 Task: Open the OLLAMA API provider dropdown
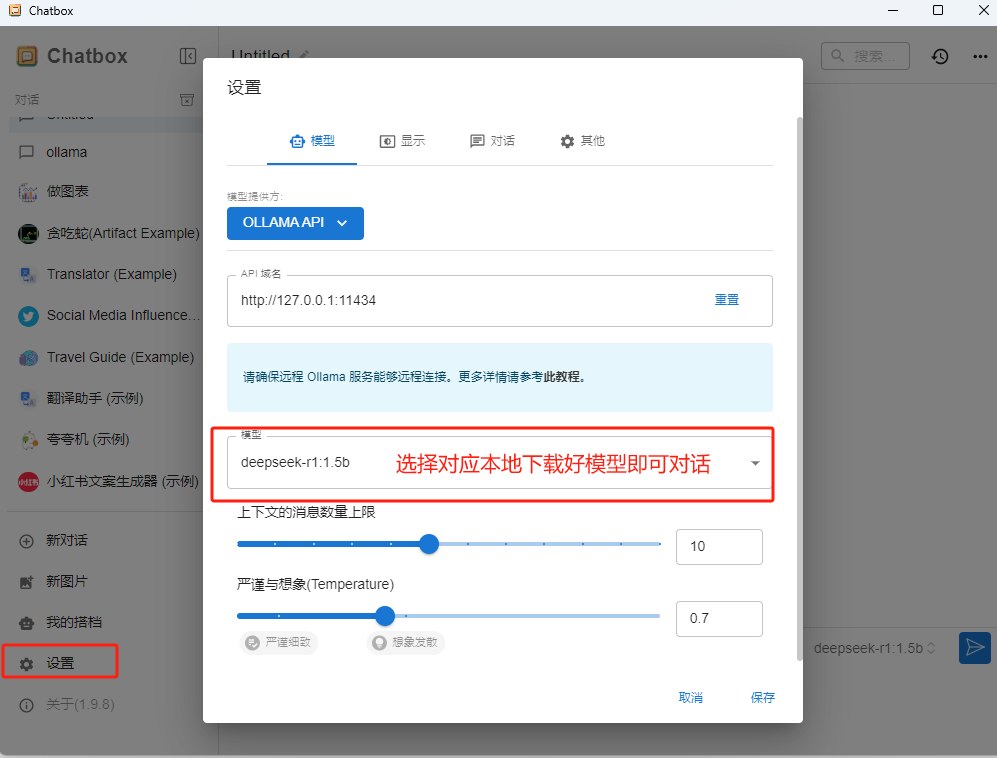coord(295,223)
